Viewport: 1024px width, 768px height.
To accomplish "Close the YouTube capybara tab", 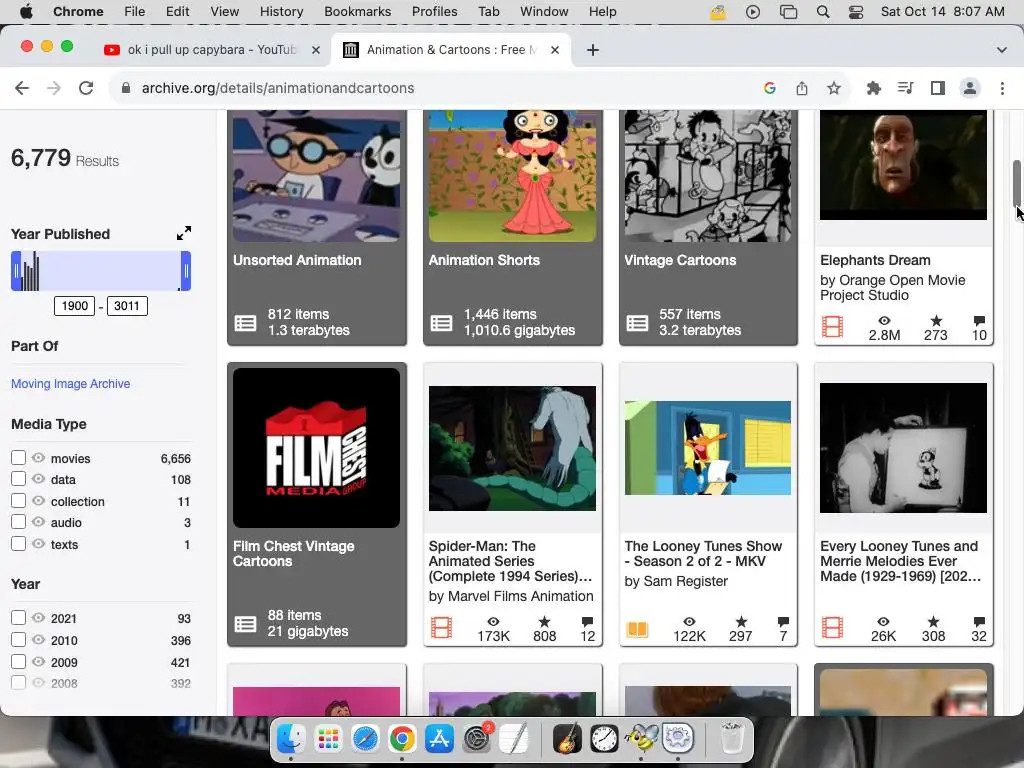I will coord(316,50).
